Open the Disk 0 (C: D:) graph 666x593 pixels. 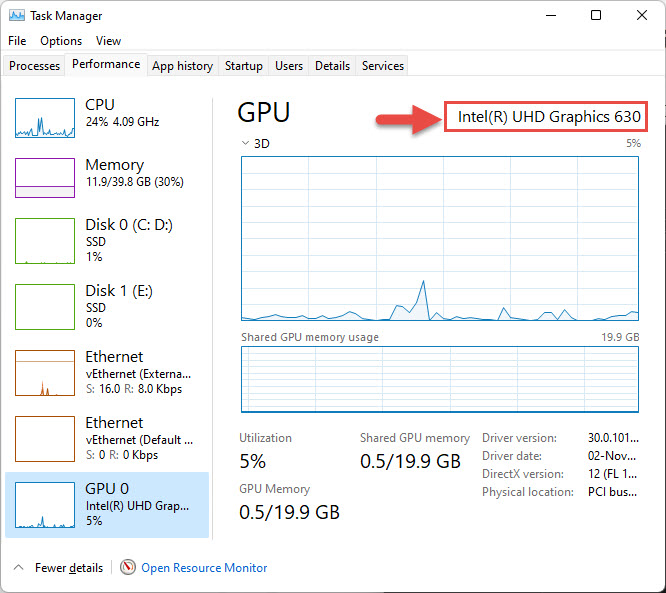coord(45,241)
